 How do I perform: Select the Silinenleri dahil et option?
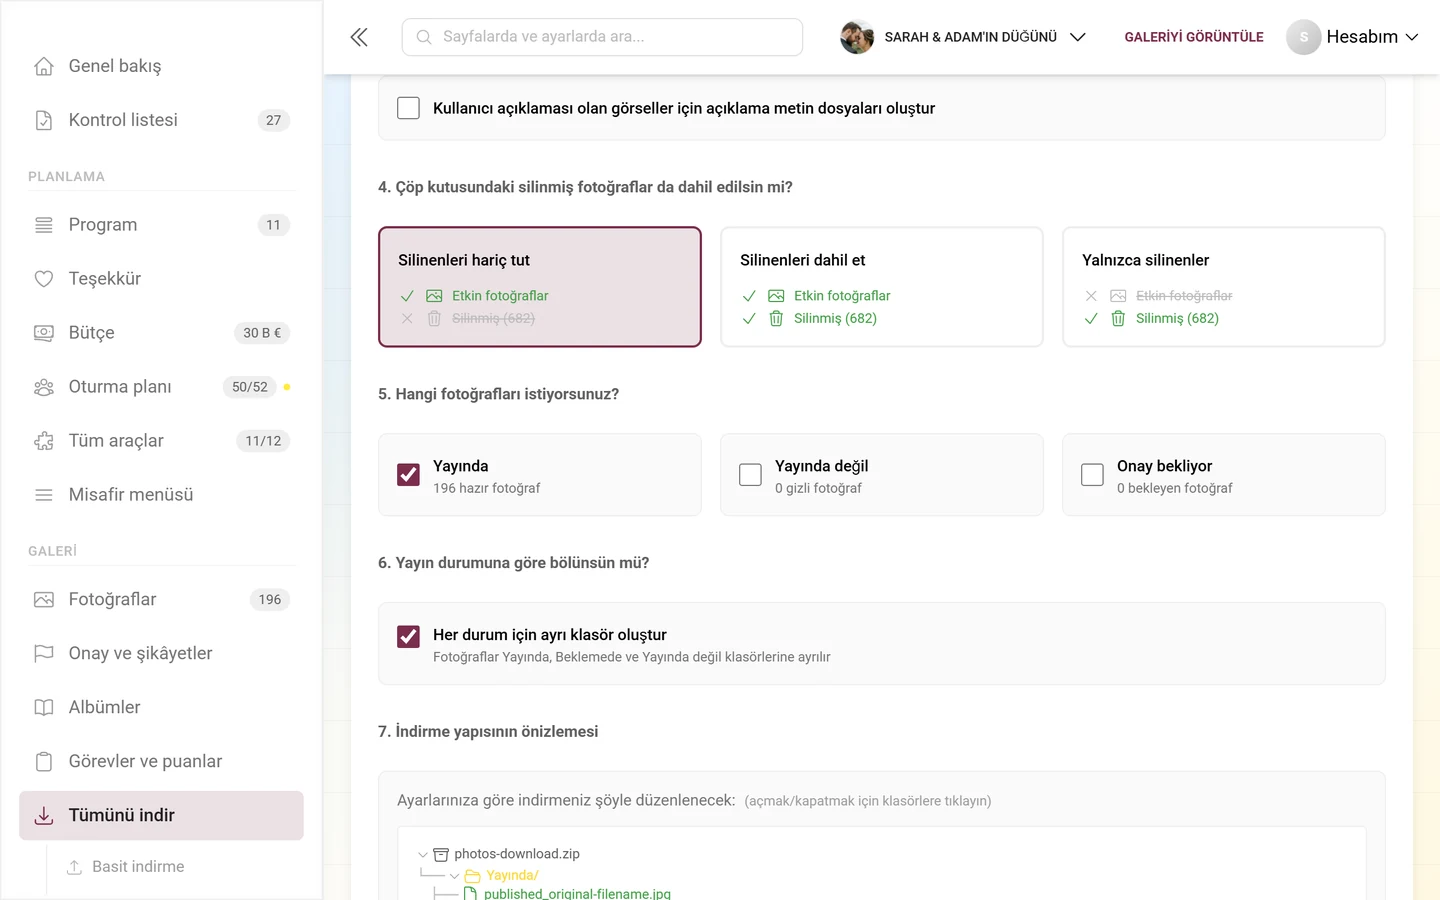[x=882, y=287]
